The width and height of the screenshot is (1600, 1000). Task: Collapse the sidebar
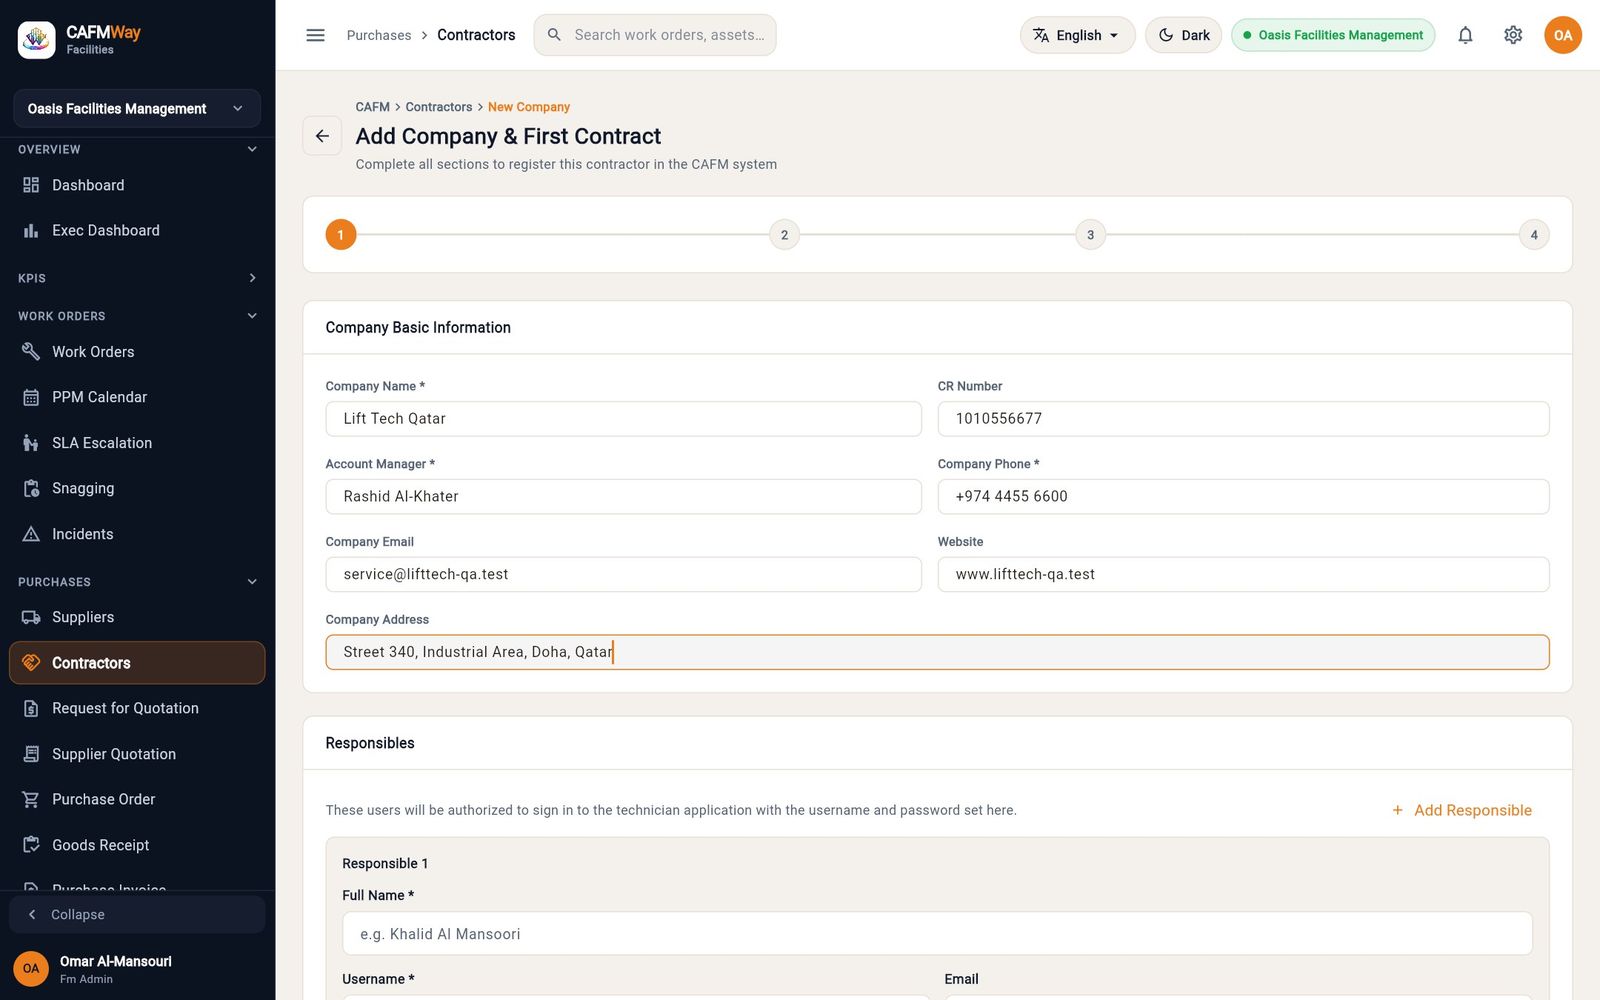[137, 914]
